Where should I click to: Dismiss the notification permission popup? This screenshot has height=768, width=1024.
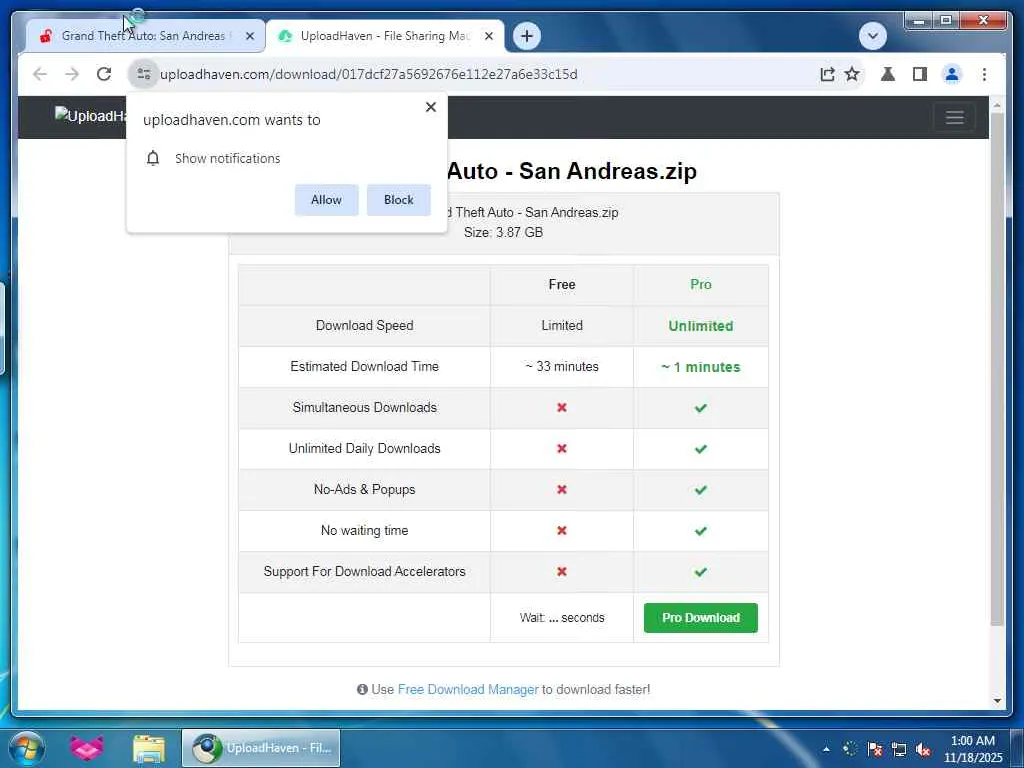(430, 107)
